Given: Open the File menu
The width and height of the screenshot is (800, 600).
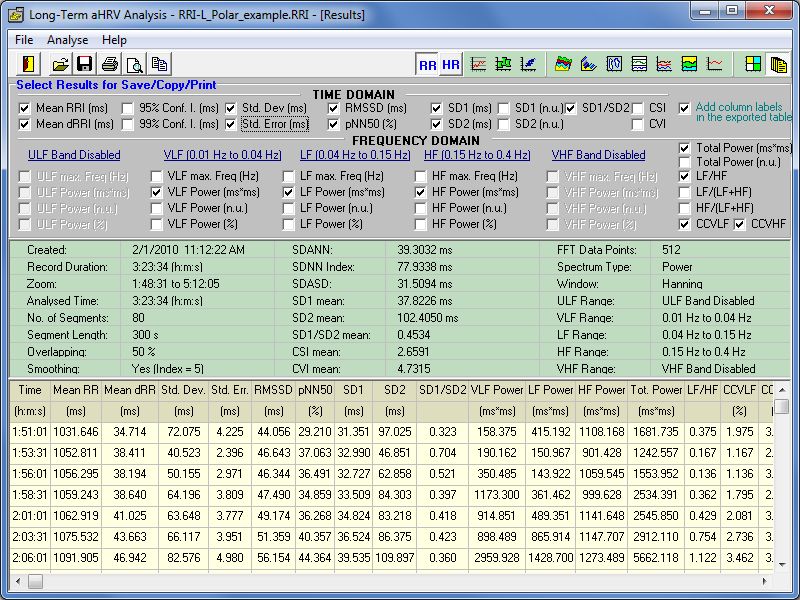Looking at the screenshot, I should pos(24,40).
